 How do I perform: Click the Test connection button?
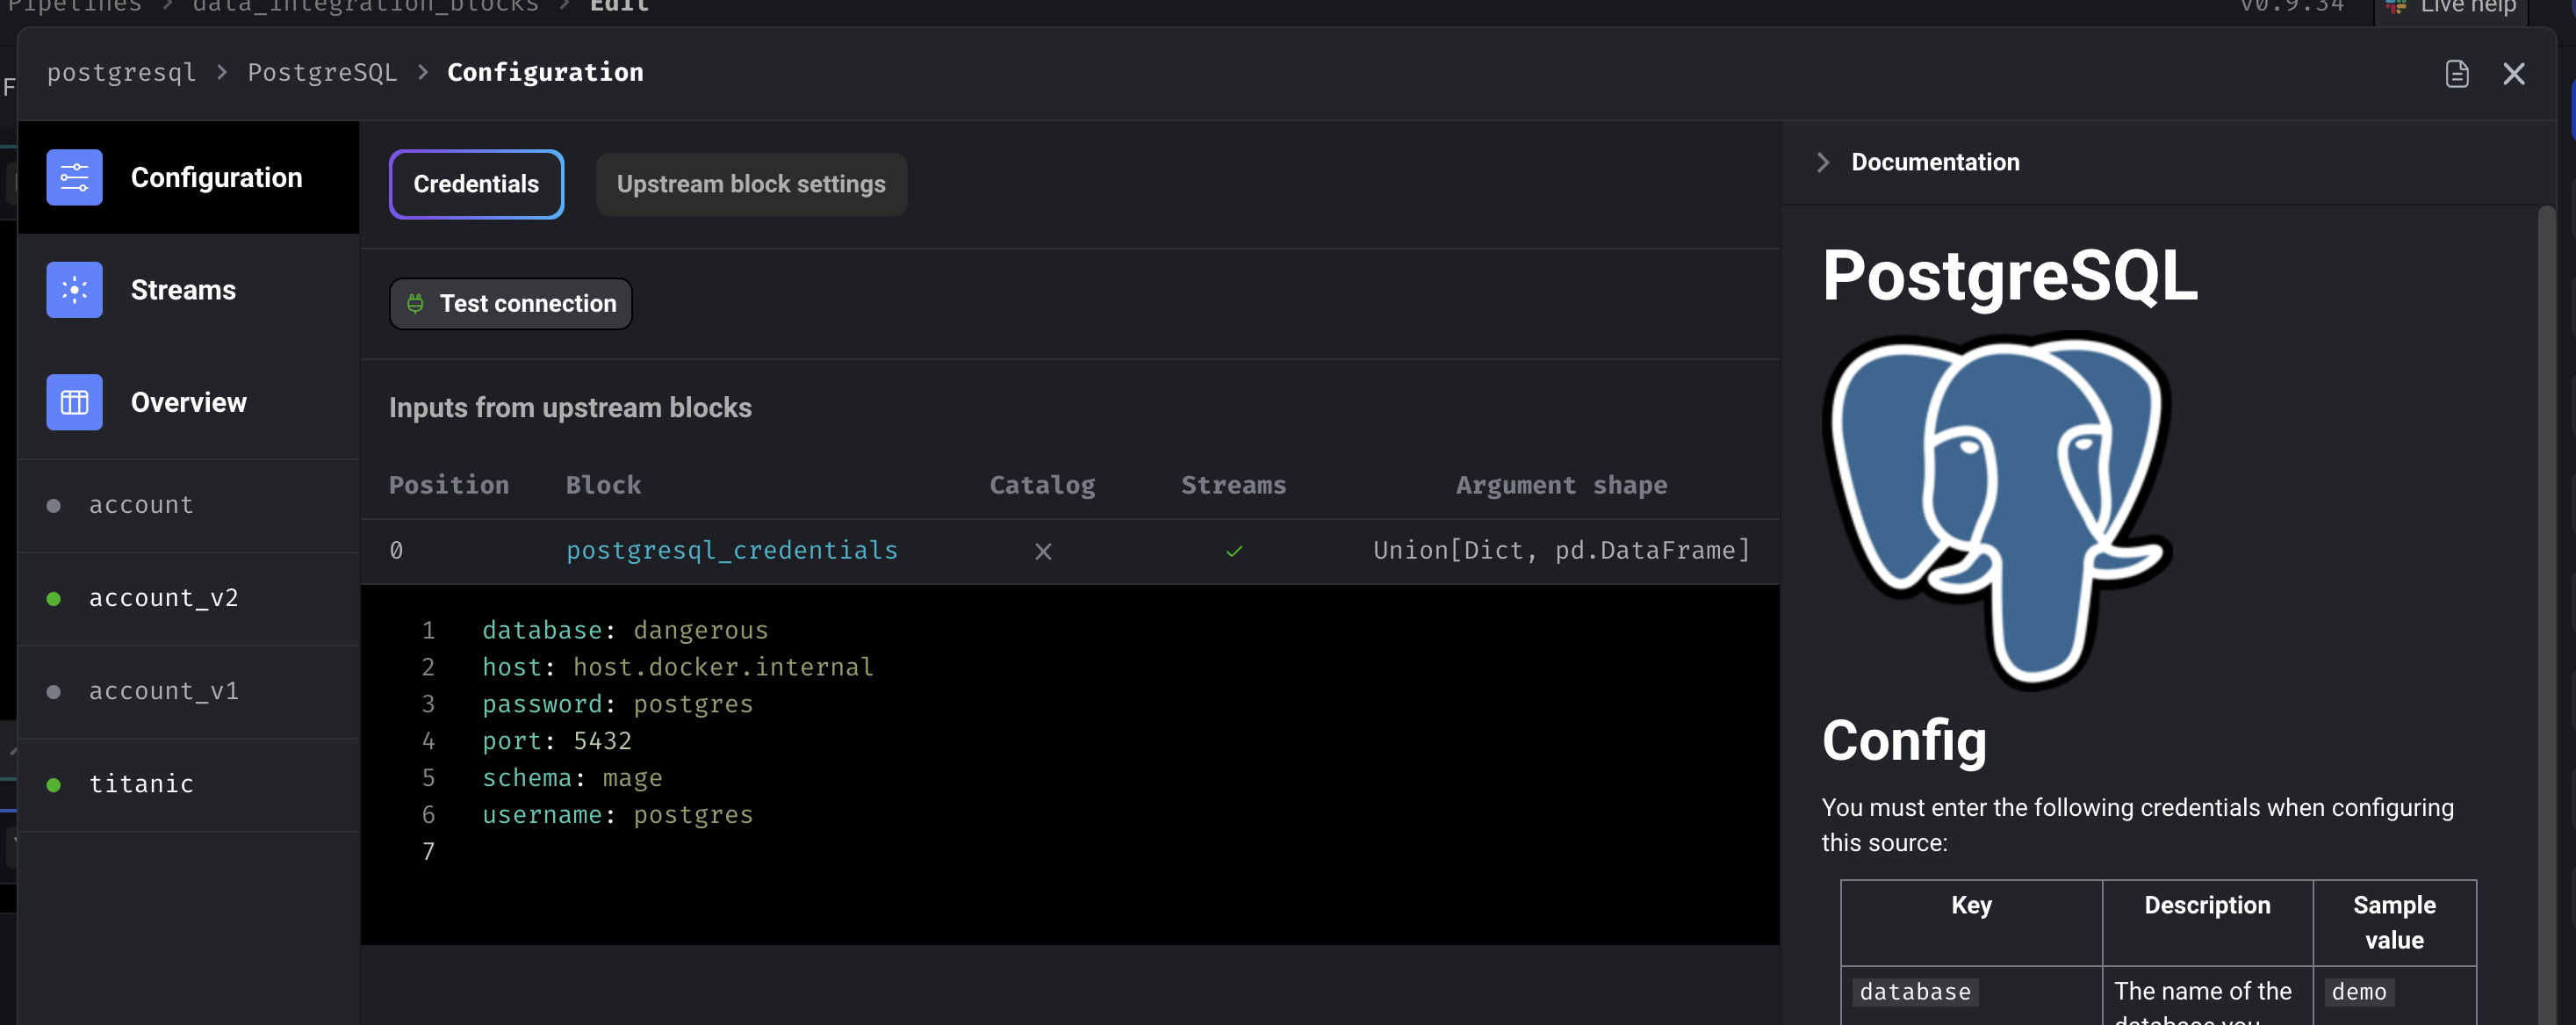(x=510, y=303)
